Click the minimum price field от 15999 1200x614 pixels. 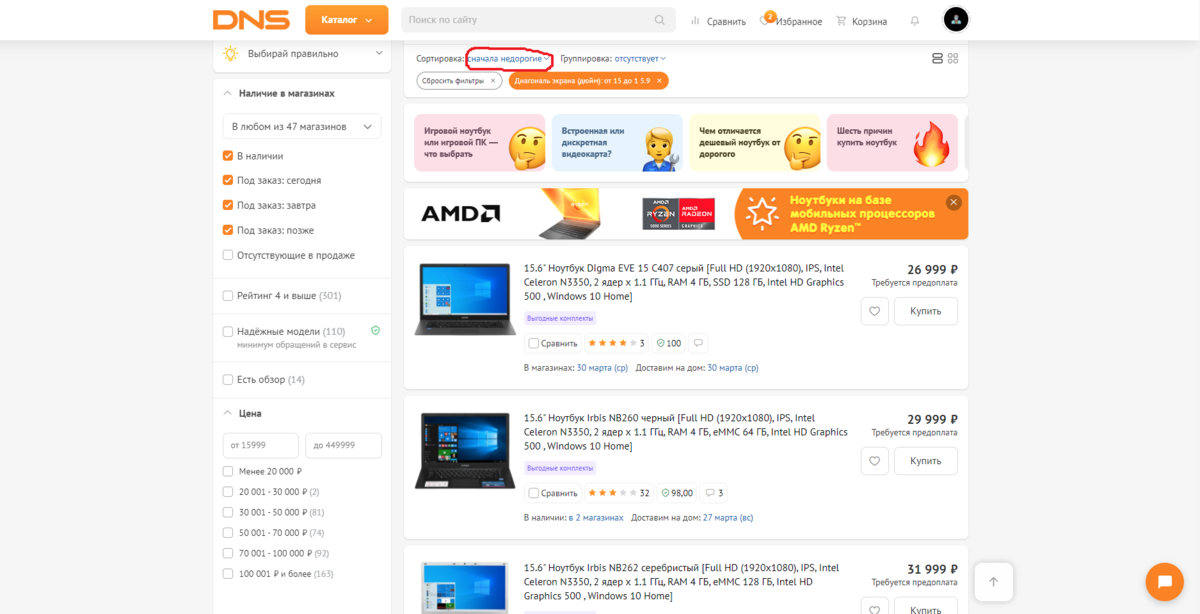pyautogui.click(x=260, y=446)
